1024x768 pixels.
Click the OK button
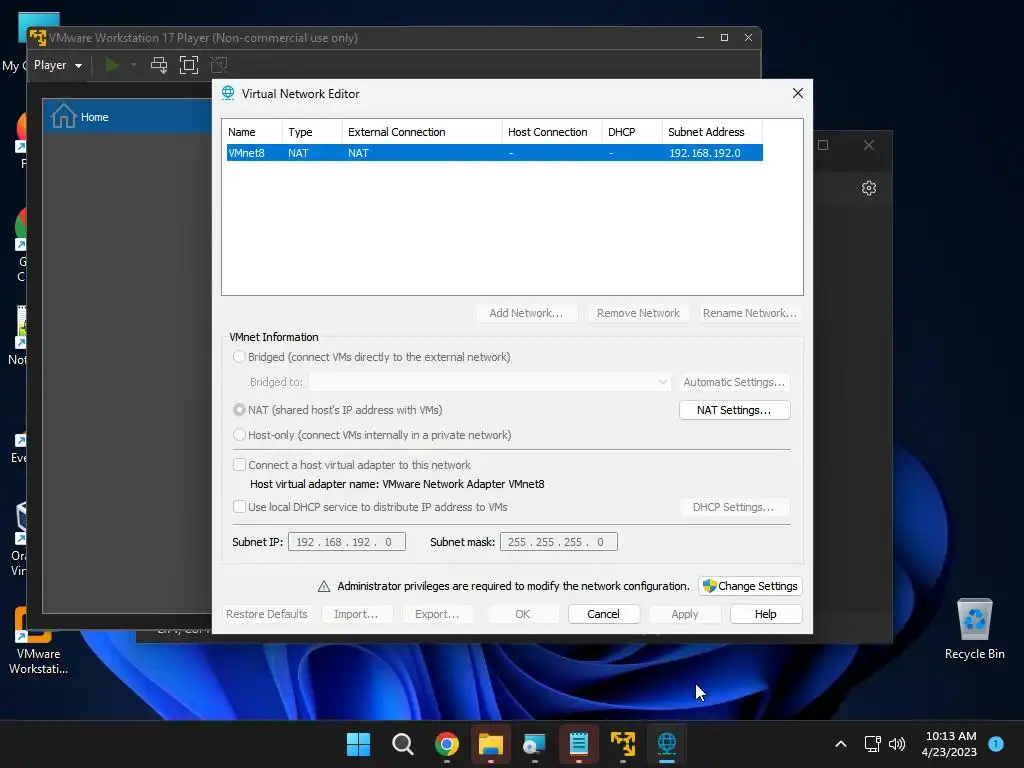click(x=522, y=614)
